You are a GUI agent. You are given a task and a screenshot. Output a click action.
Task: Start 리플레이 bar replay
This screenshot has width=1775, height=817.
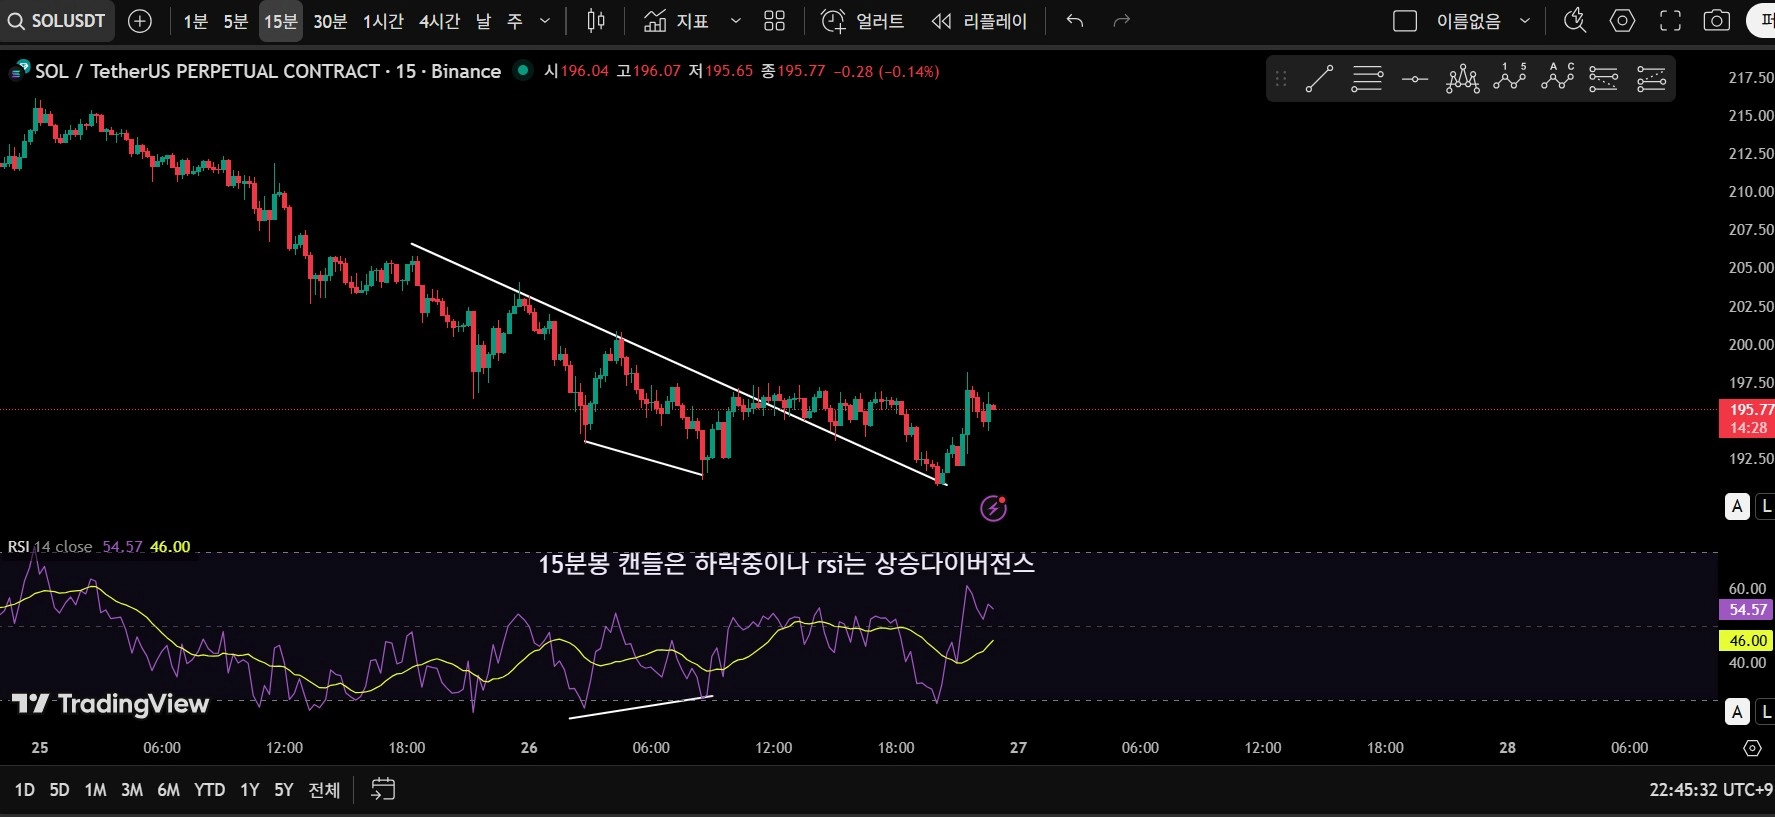tap(979, 21)
